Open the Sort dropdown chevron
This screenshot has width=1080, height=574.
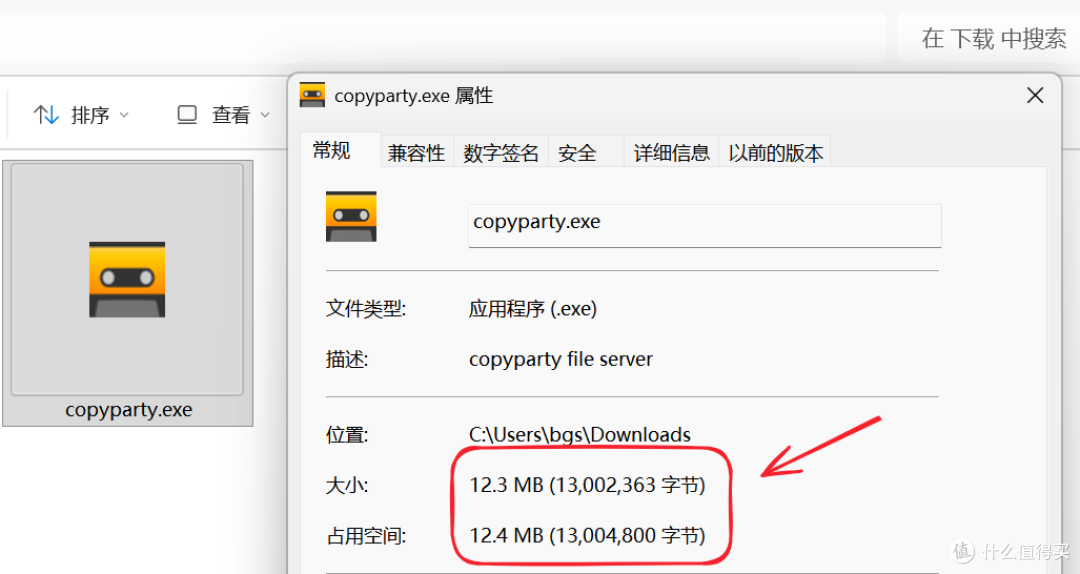(124, 115)
